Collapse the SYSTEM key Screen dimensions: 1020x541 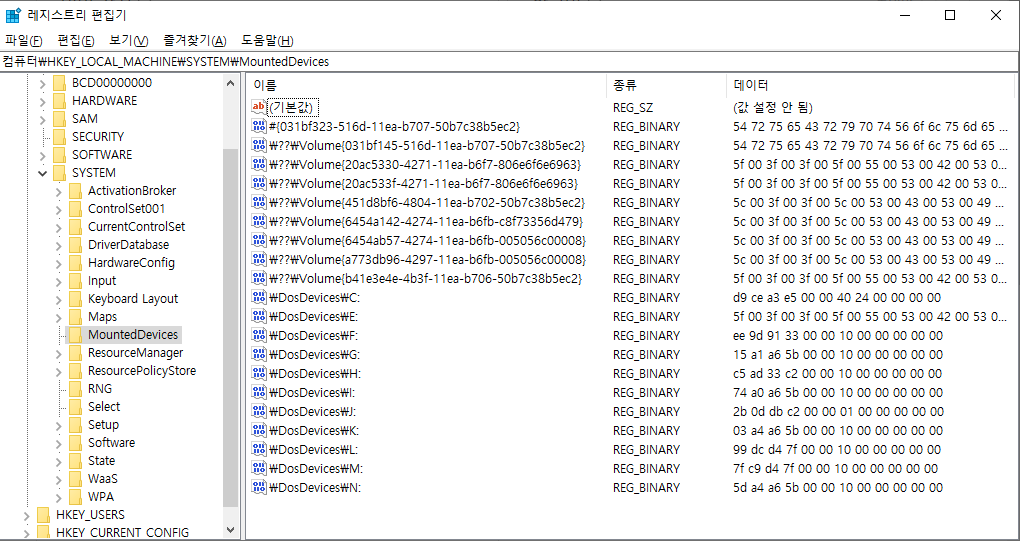tap(43, 174)
